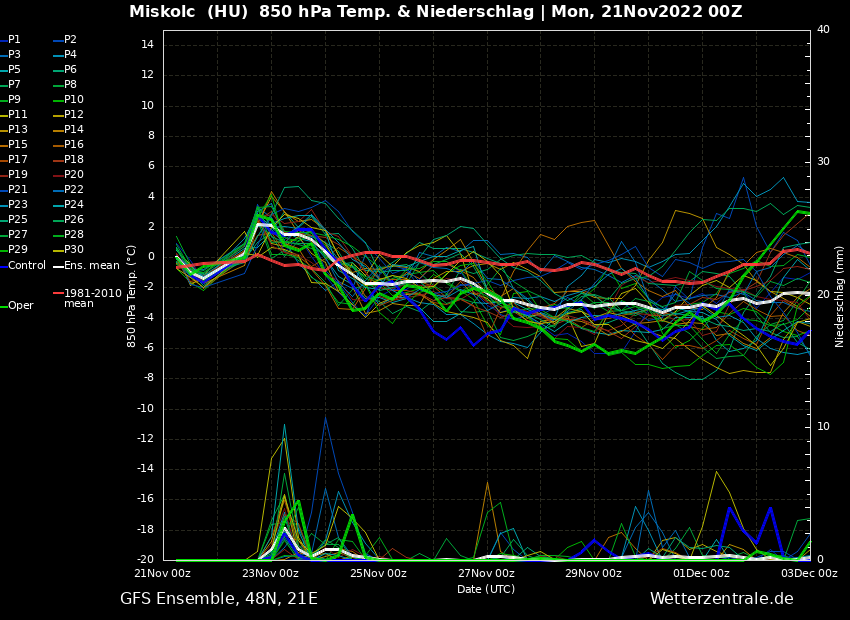Screen dimensions: 850x620
Task: Click the 01Dec 00z date tick label
Action: tap(701, 574)
